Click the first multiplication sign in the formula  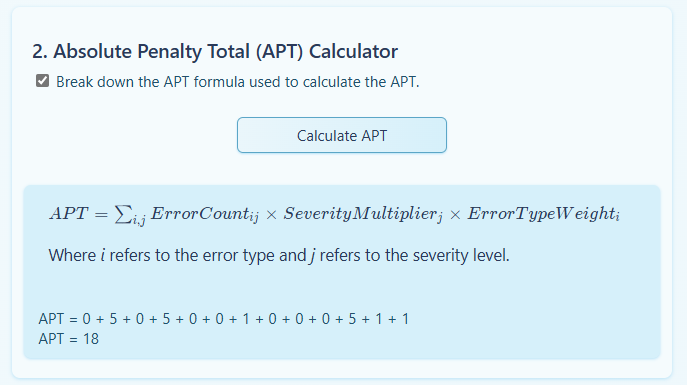pos(271,215)
